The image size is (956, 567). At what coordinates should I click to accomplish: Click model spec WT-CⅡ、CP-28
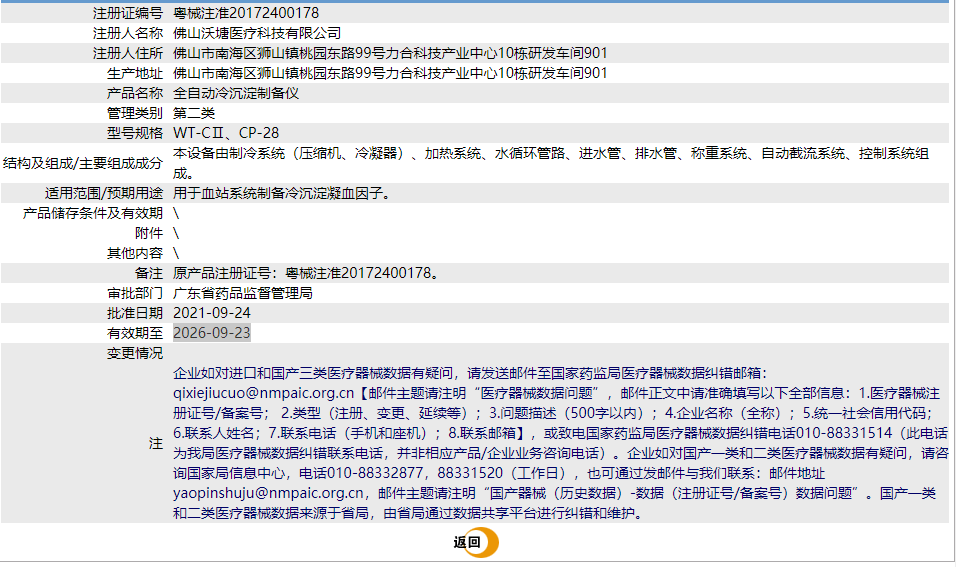226,133
